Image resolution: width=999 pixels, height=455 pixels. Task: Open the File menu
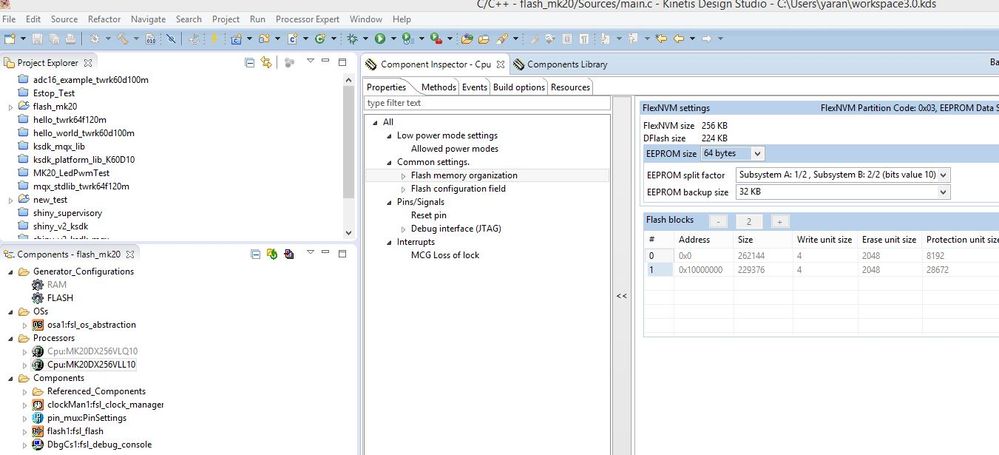[x=9, y=19]
